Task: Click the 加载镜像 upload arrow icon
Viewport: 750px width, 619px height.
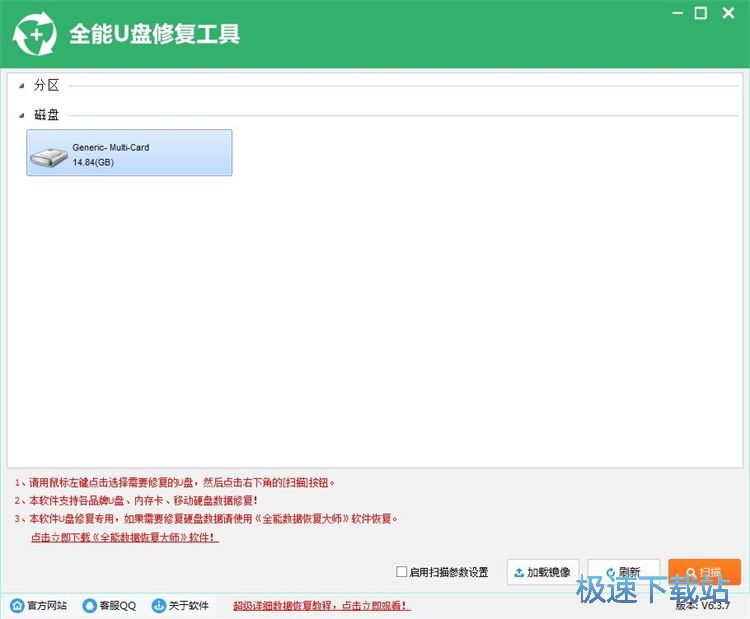Action: (x=519, y=572)
